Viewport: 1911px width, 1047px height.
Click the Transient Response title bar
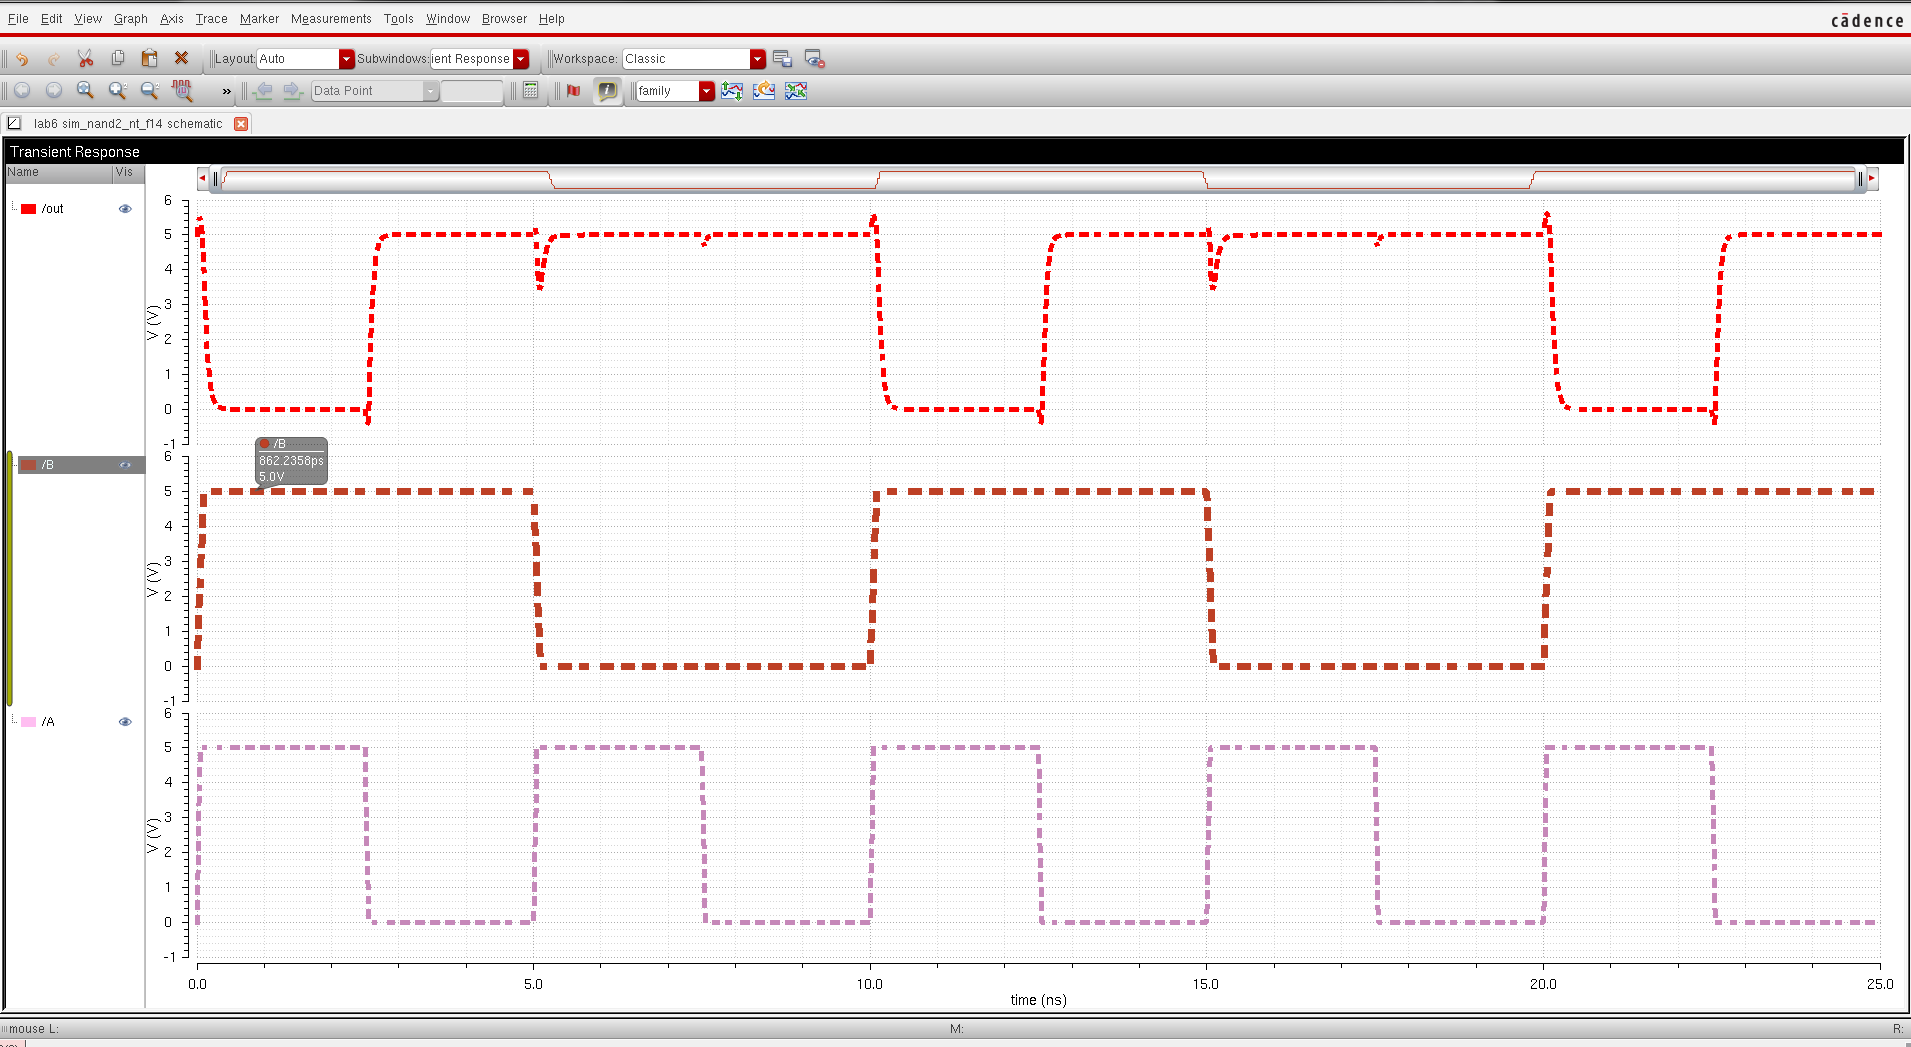[954, 152]
